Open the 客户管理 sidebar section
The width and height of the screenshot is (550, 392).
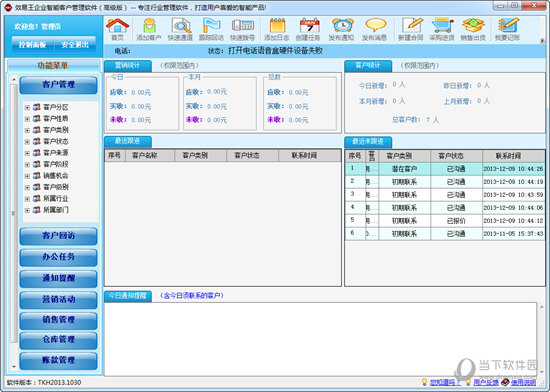[x=59, y=85]
